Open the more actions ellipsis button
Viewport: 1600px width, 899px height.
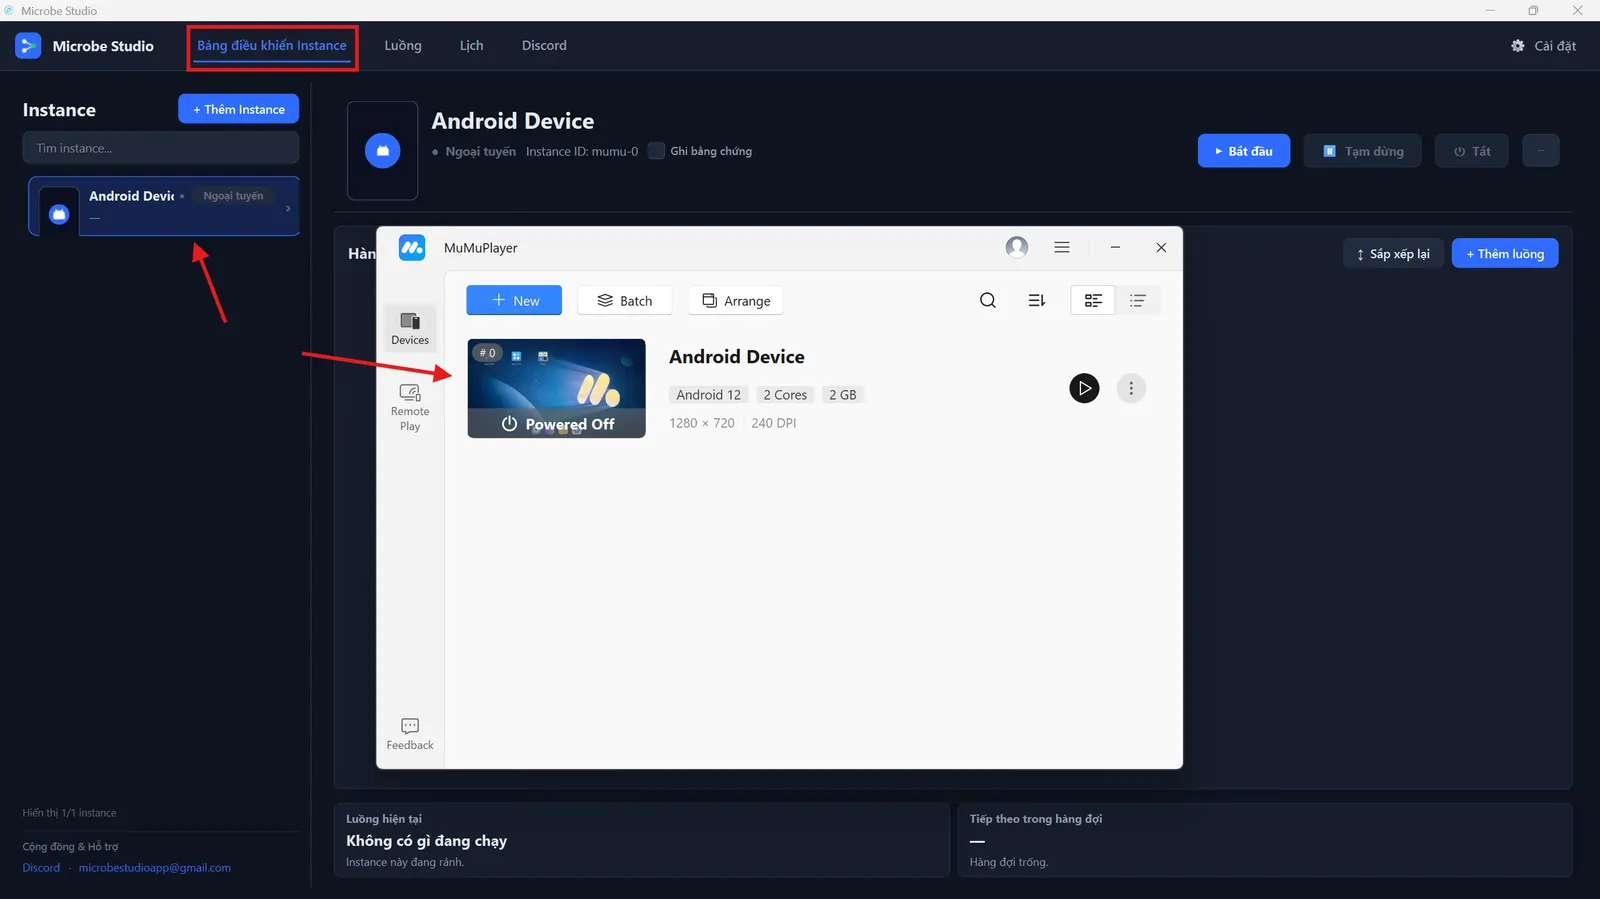(1541, 151)
